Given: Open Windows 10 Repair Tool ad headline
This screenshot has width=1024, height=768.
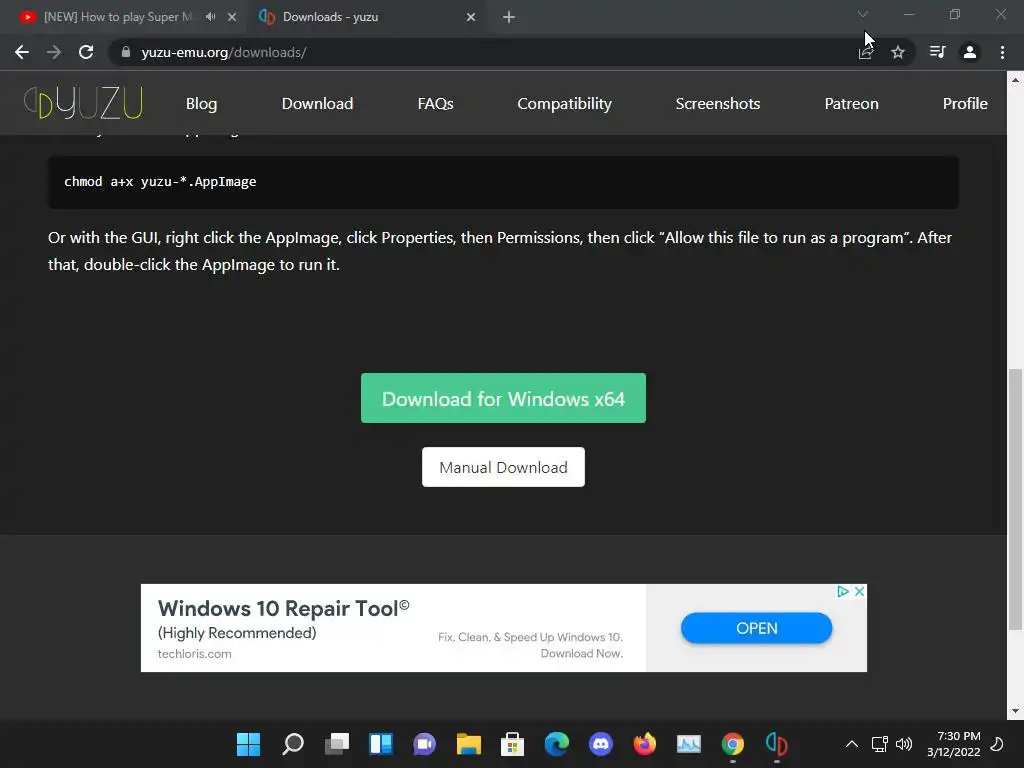Looking at the screenshot, I should [x=283, y=608].
